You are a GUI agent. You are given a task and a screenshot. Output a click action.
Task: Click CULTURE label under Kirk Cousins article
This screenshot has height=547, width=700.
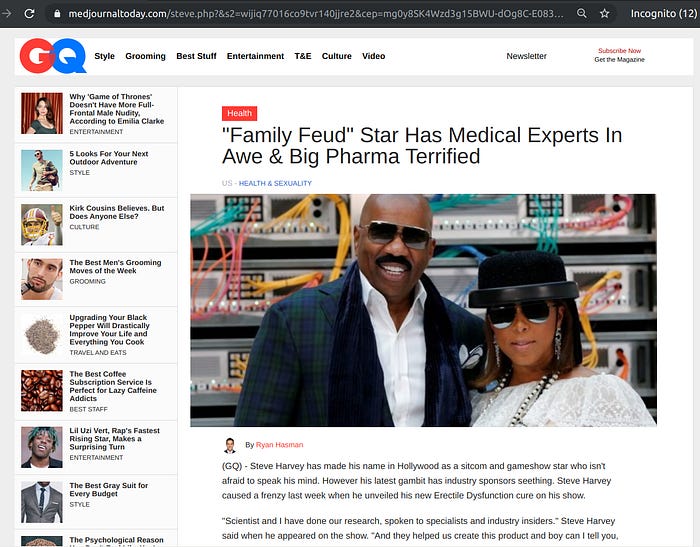(84, 227)
